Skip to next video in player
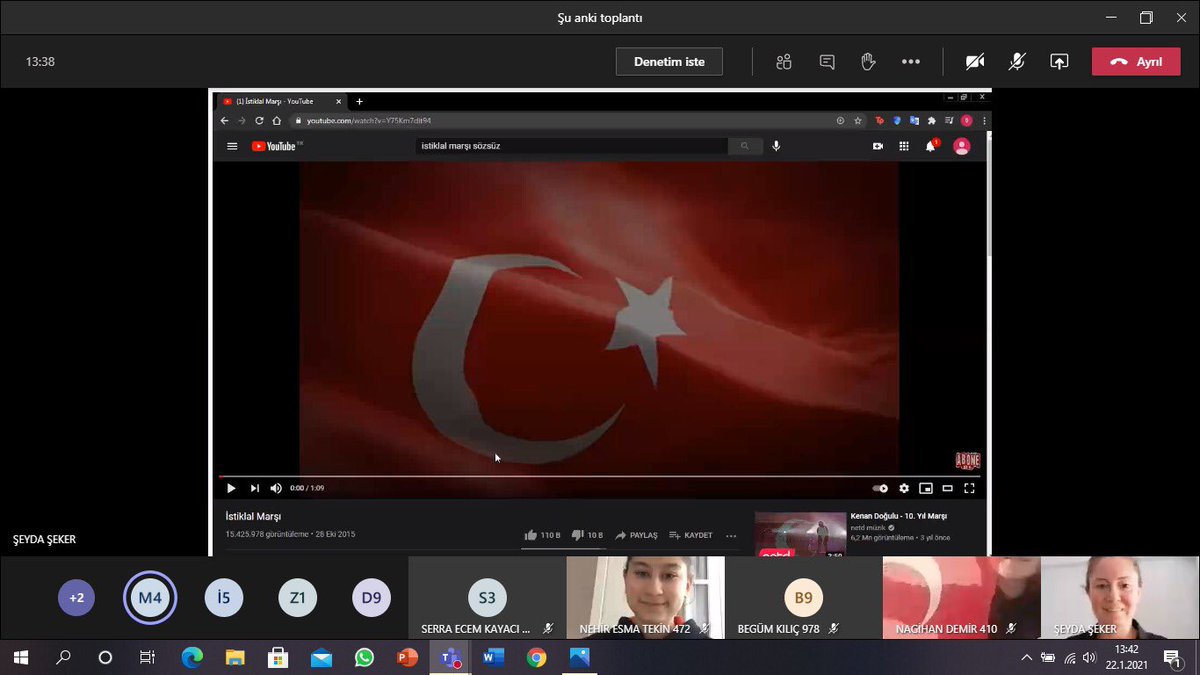 point(254,488)
